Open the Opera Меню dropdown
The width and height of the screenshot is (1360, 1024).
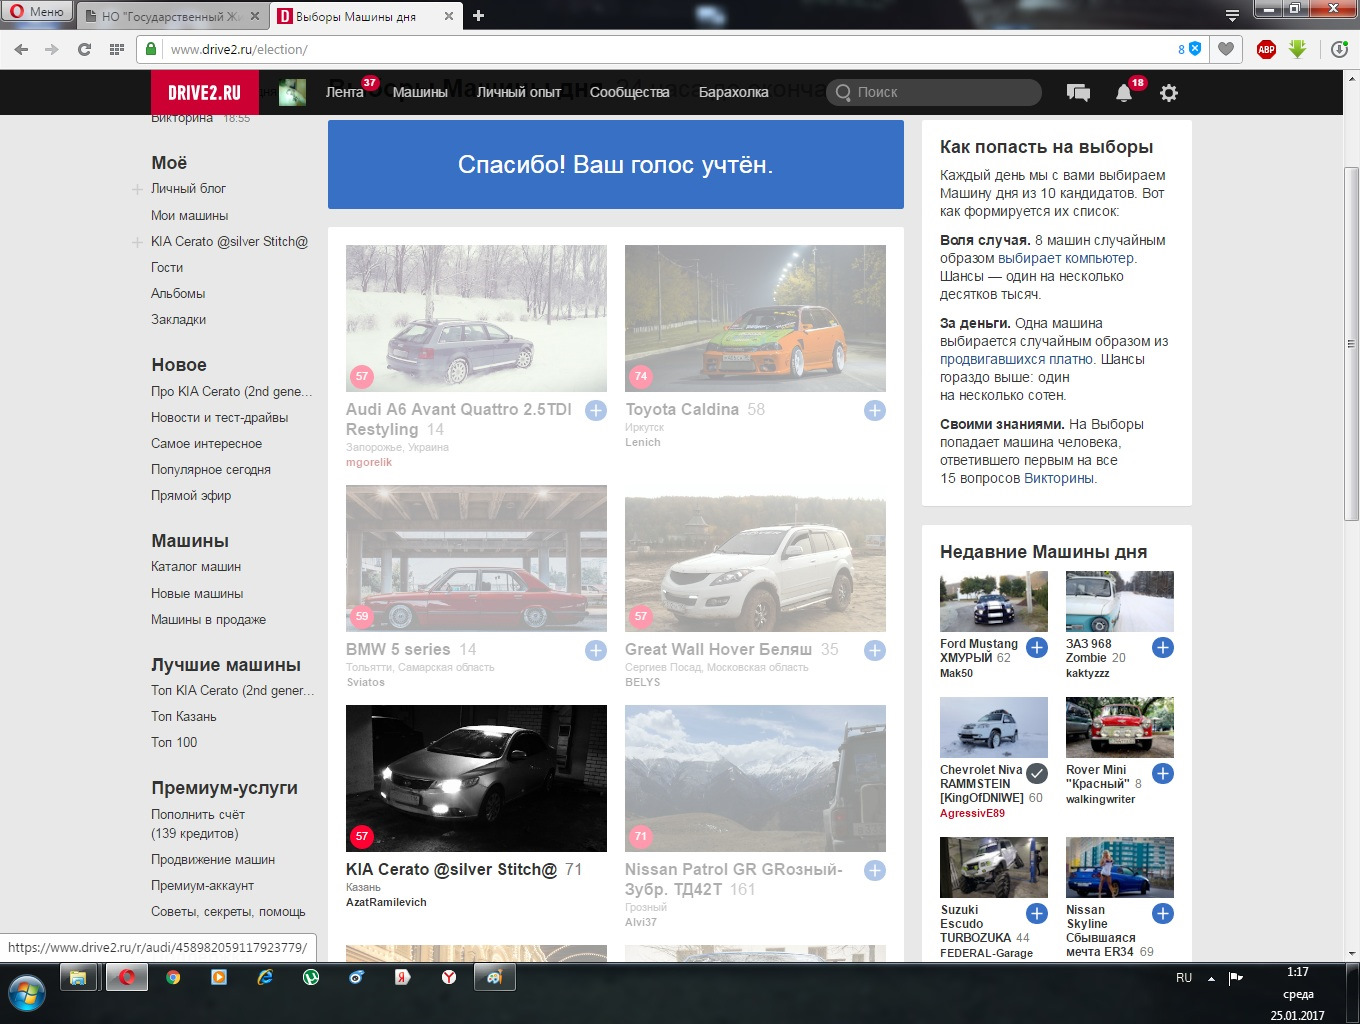(37, 12)
